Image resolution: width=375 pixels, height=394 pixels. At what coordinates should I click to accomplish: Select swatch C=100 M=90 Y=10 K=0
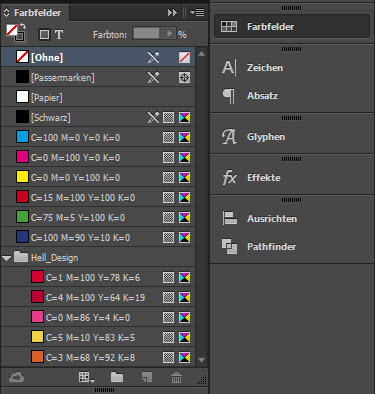[98, 237]
